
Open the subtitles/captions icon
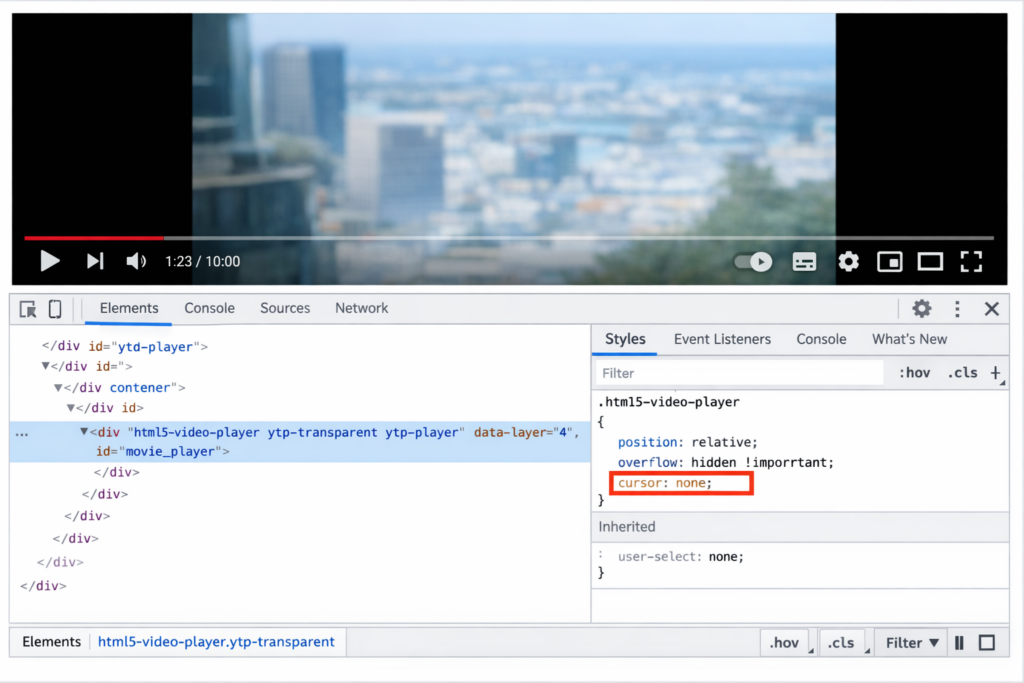(804, 261)
